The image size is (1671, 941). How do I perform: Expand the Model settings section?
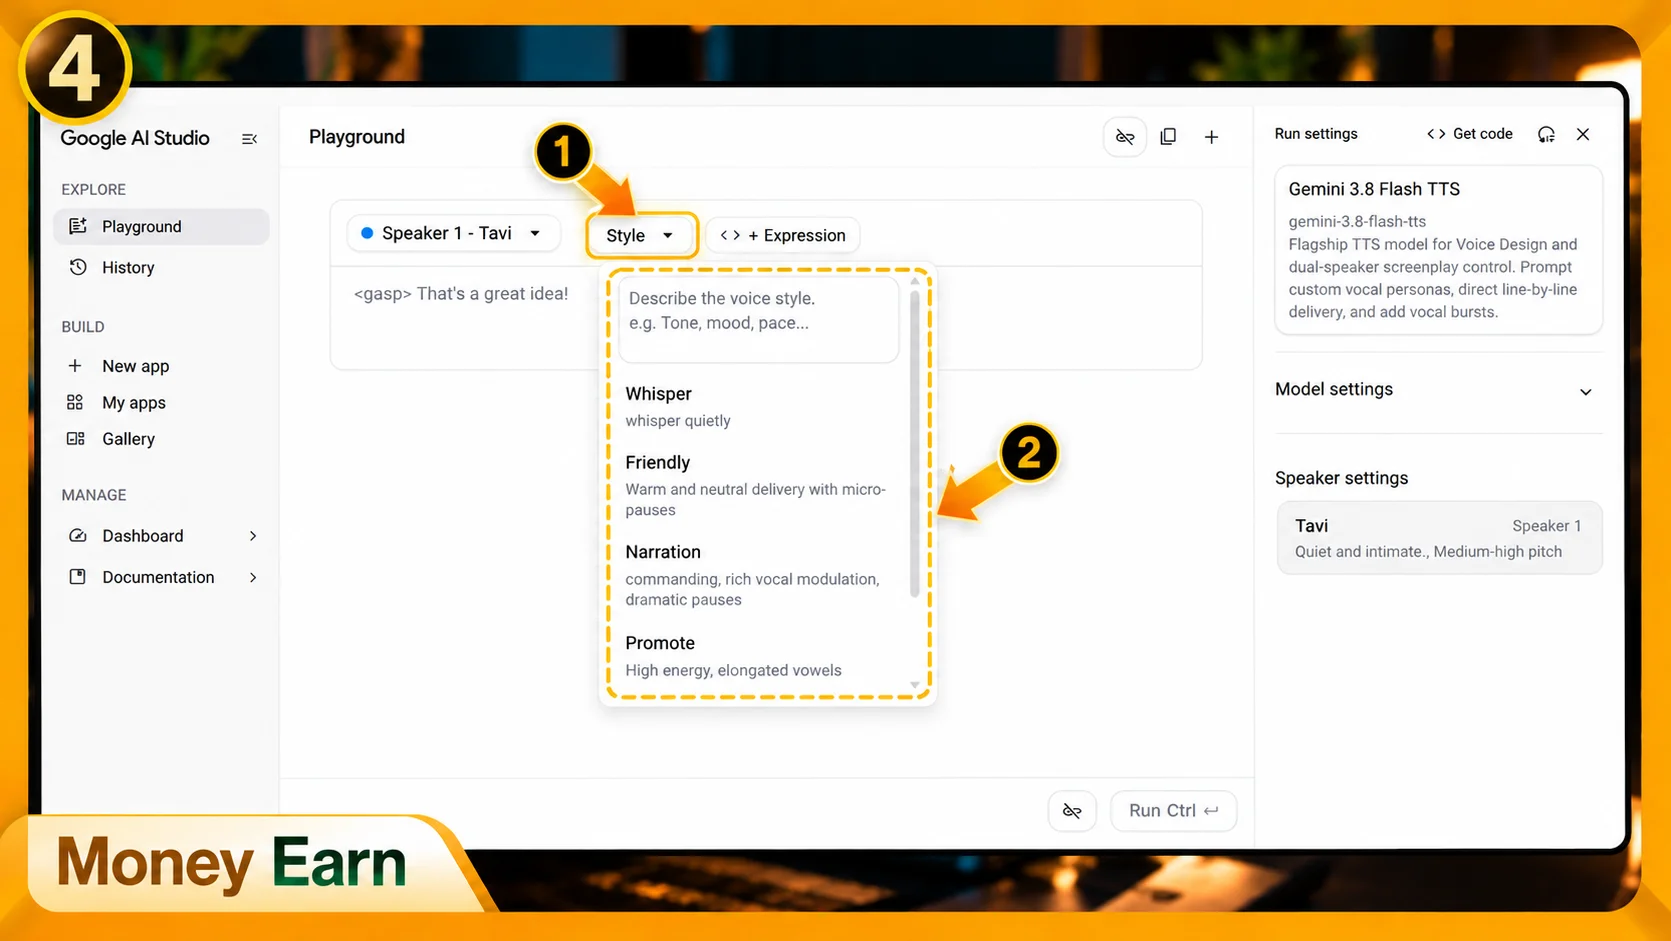(x=1438, y=390)
